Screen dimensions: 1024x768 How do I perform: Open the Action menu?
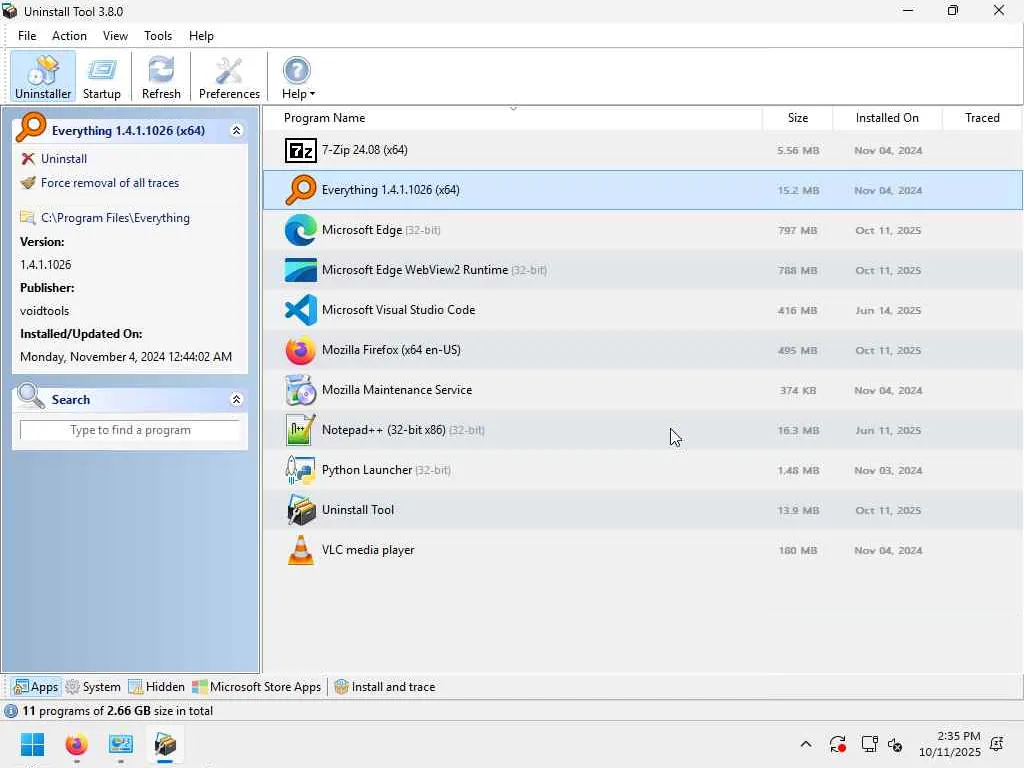[x=69, y=36]
